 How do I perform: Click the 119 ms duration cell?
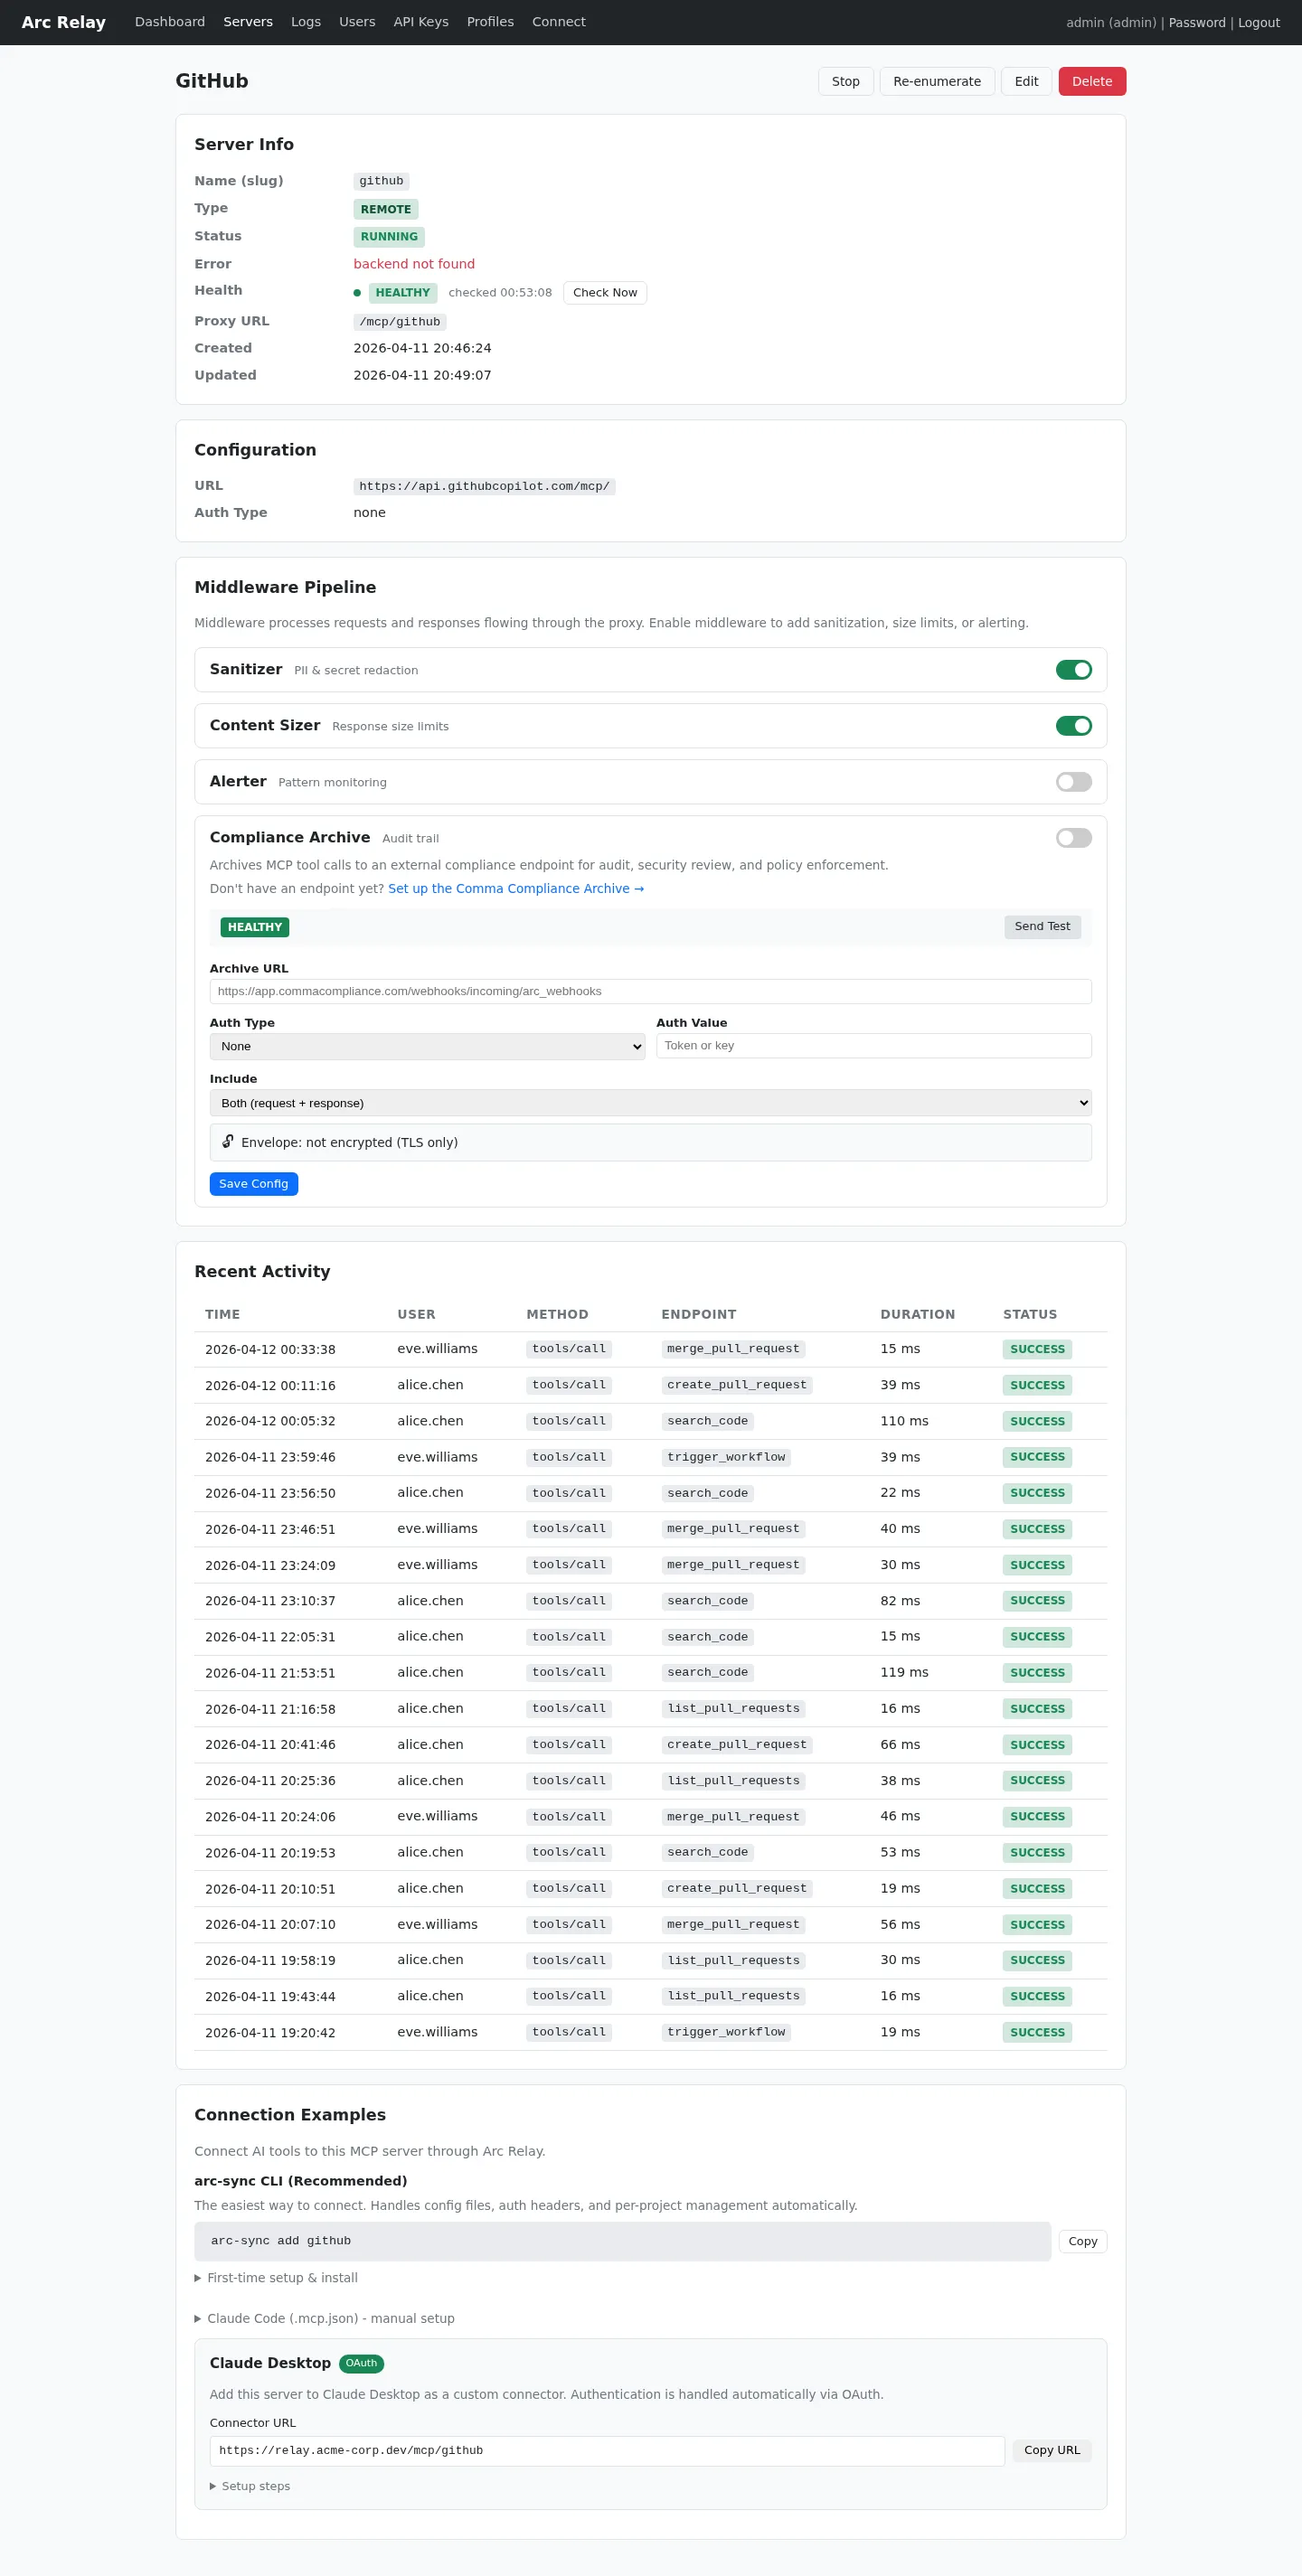coord(904,1673)
